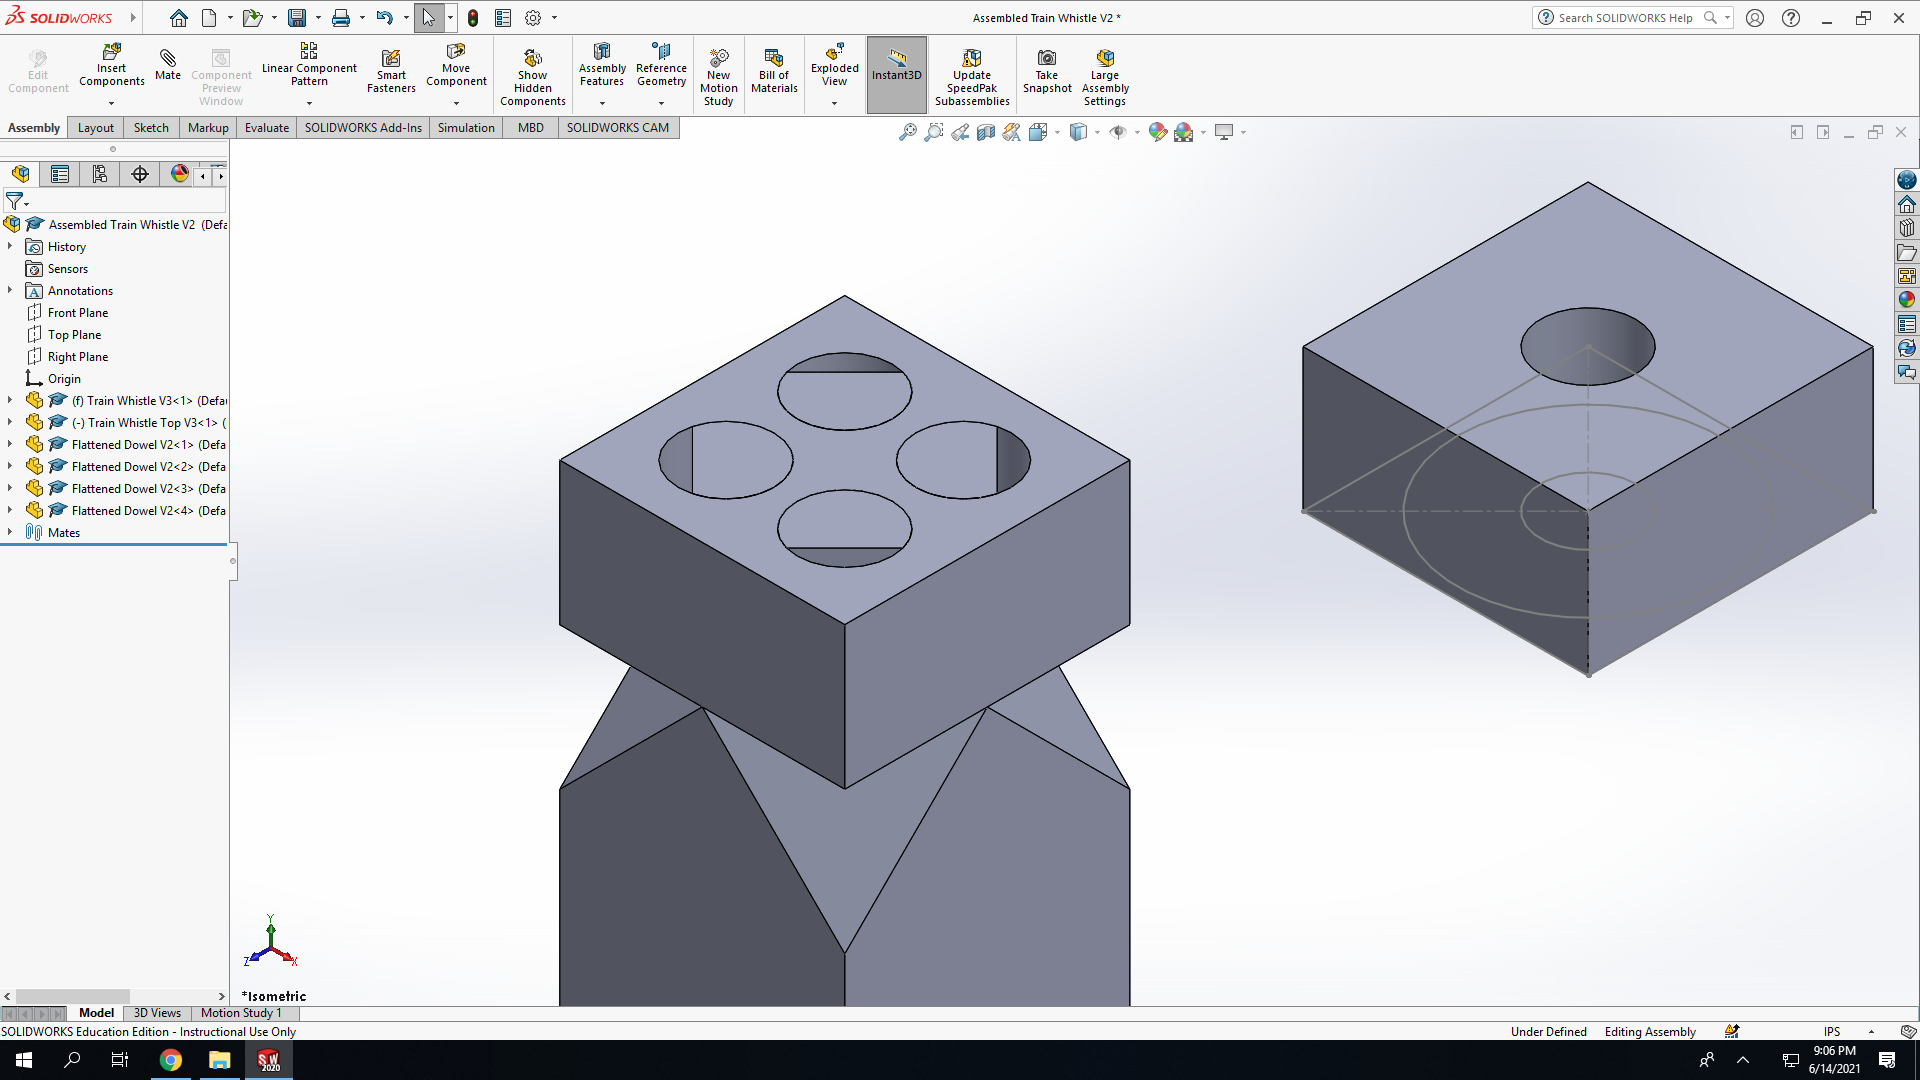Click the Search SOLIDWORKS Help field
Screen dimensions: 1920x1080
click(1625, 18)
